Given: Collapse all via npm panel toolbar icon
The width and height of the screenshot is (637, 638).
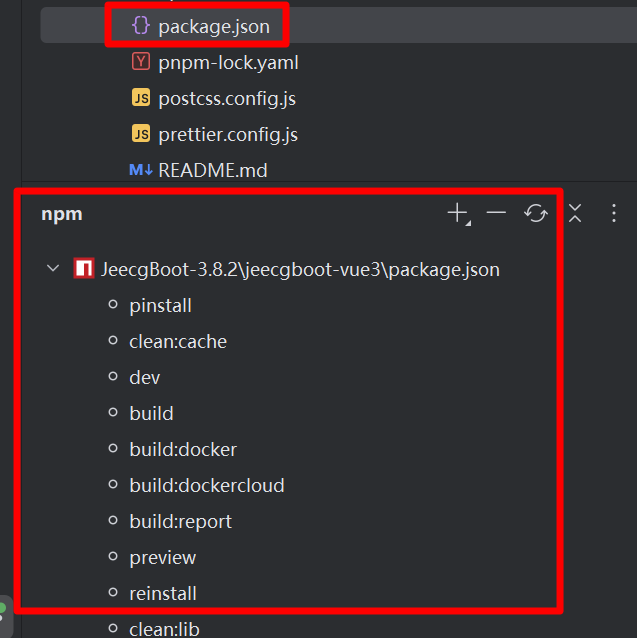Looking at the screenshot, I should point(575,213).
